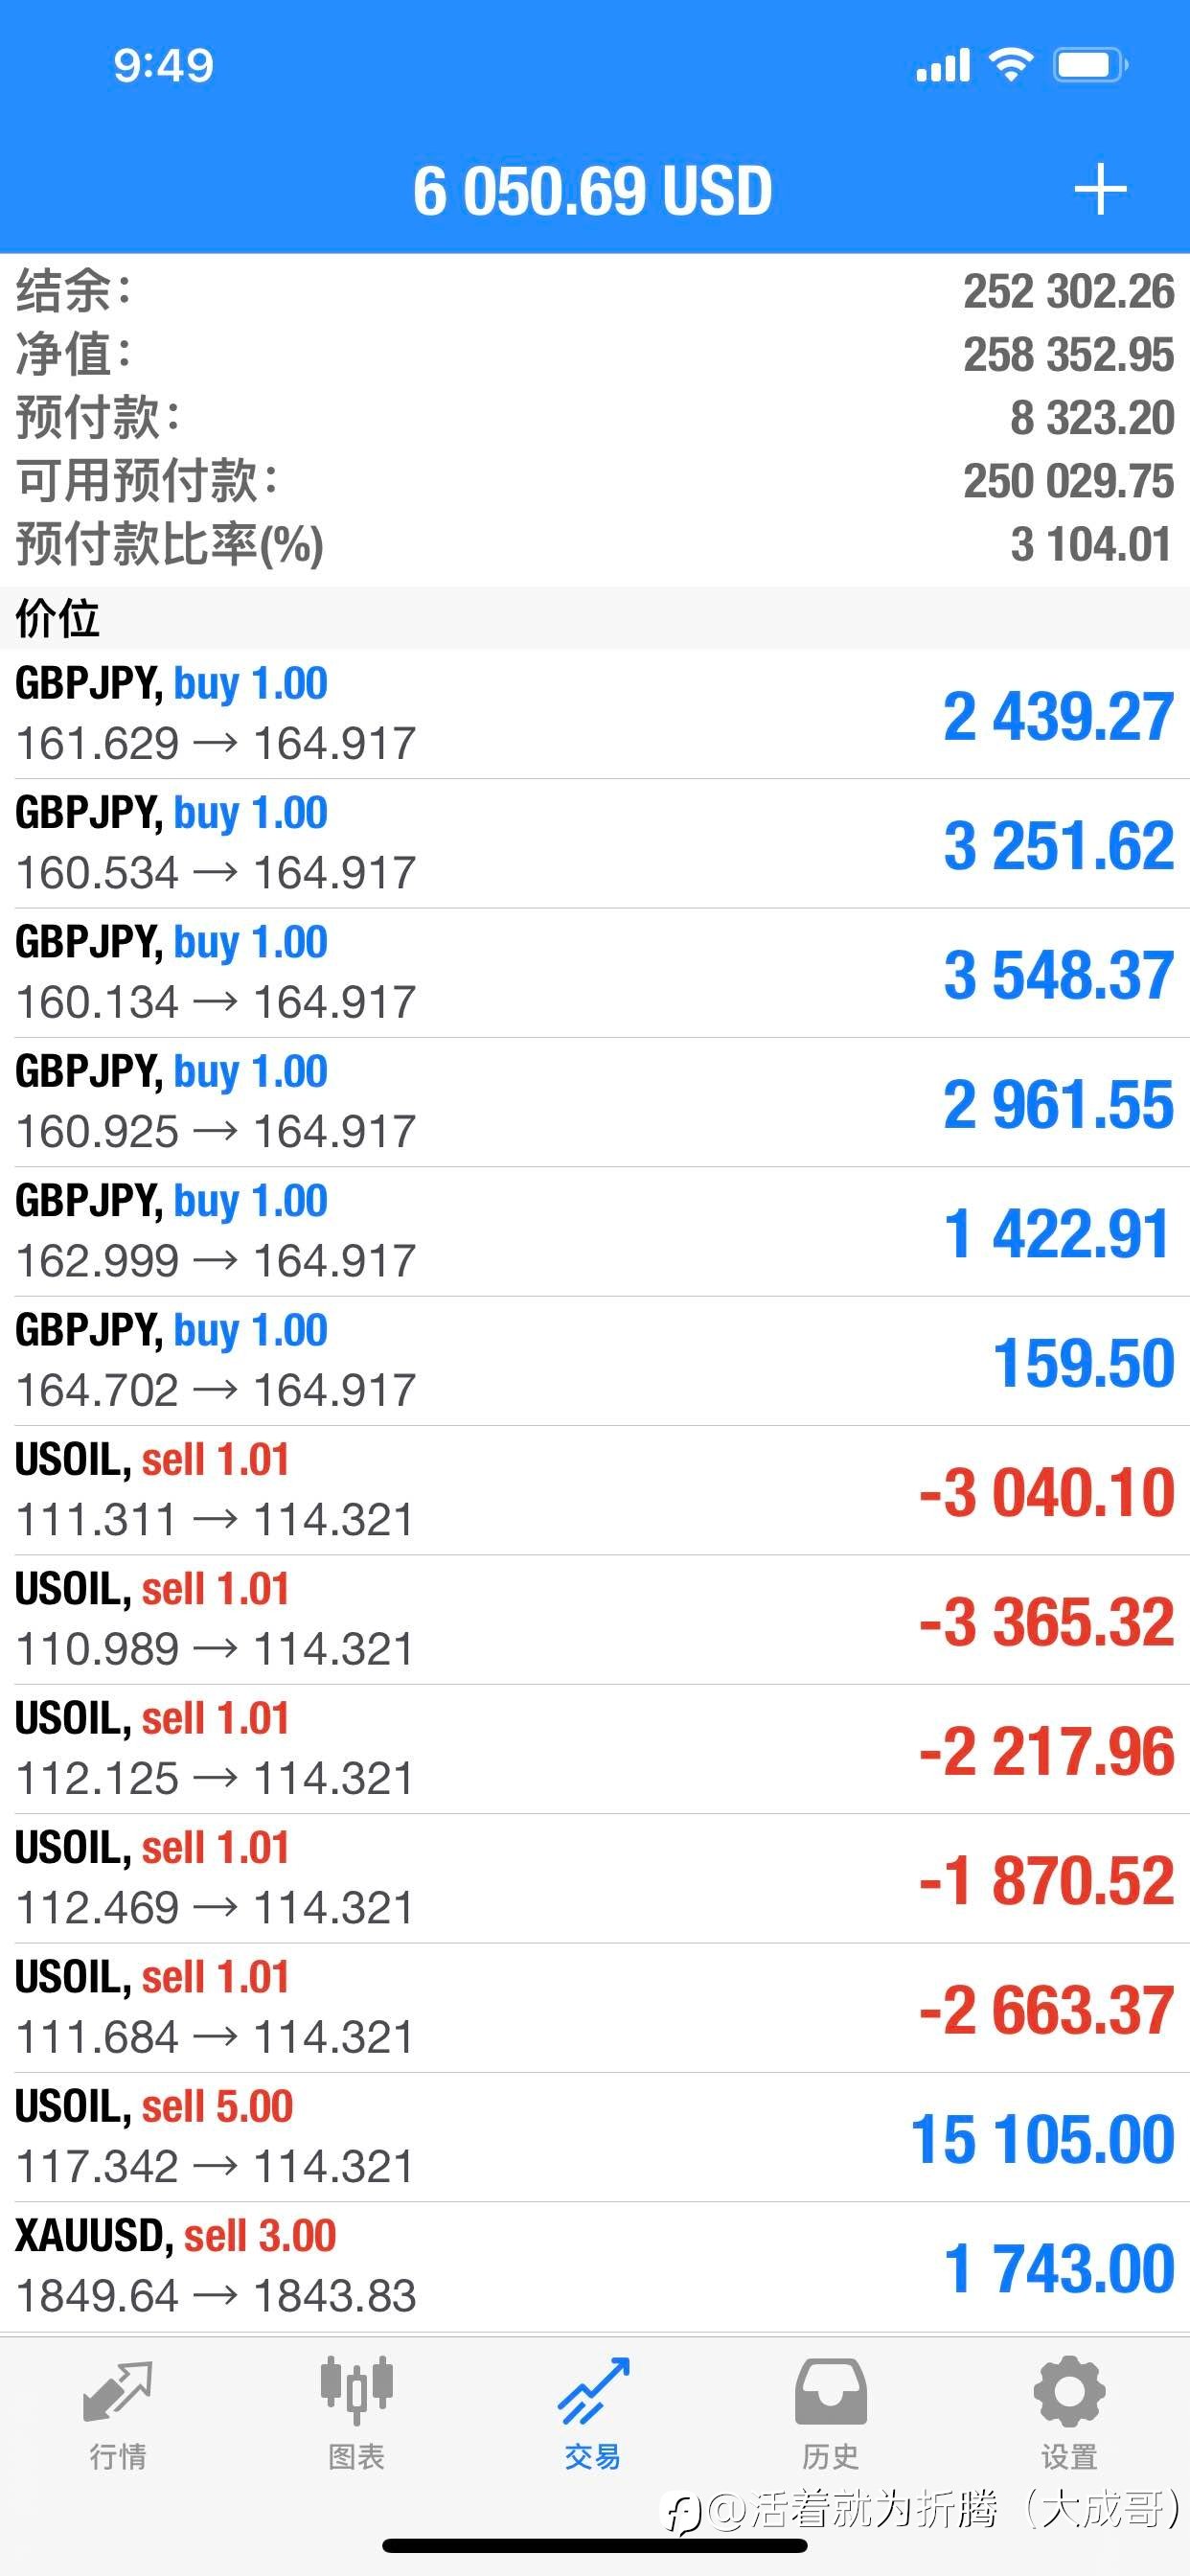Tap the battery status icon

(x=1090, y=66)
